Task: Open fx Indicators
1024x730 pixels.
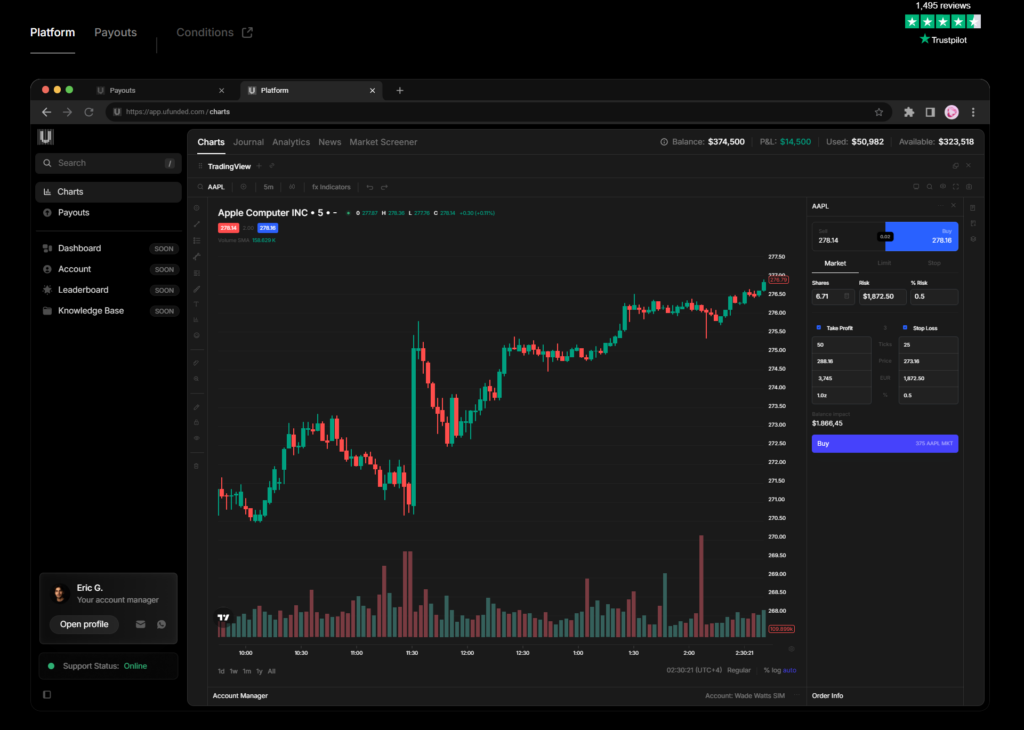Action: click(x=331, y=187)
